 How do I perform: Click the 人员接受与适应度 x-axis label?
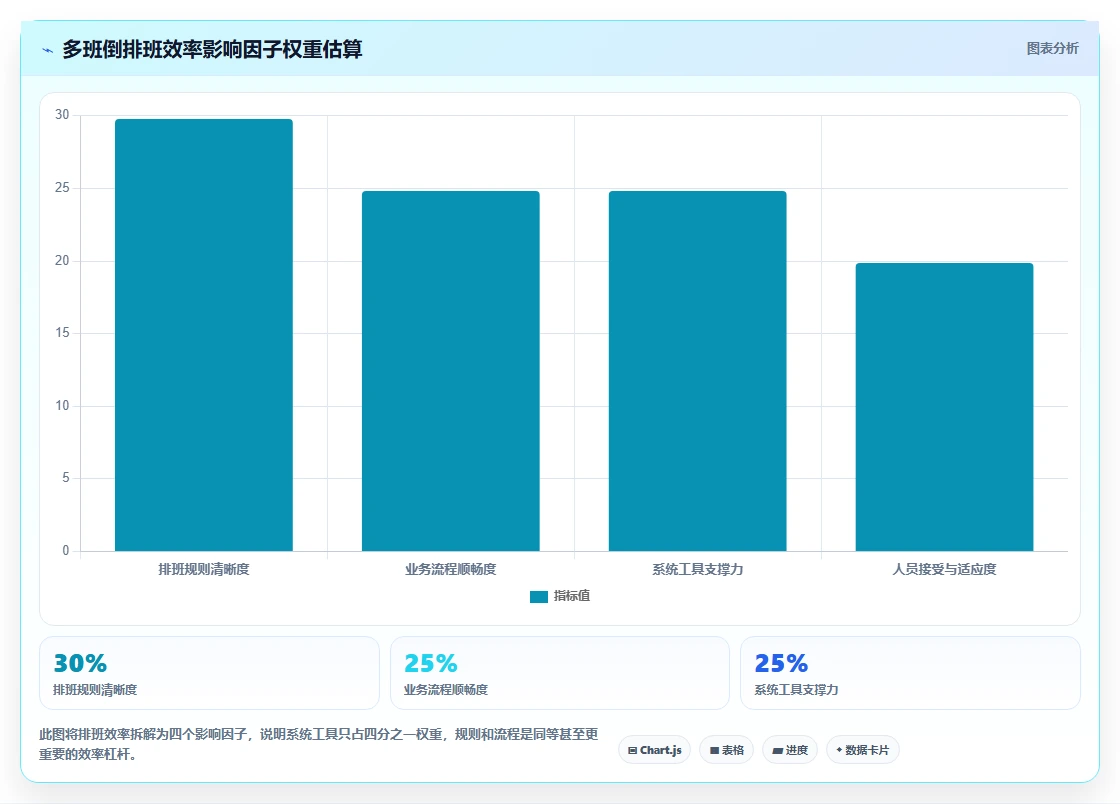[944, 569]
